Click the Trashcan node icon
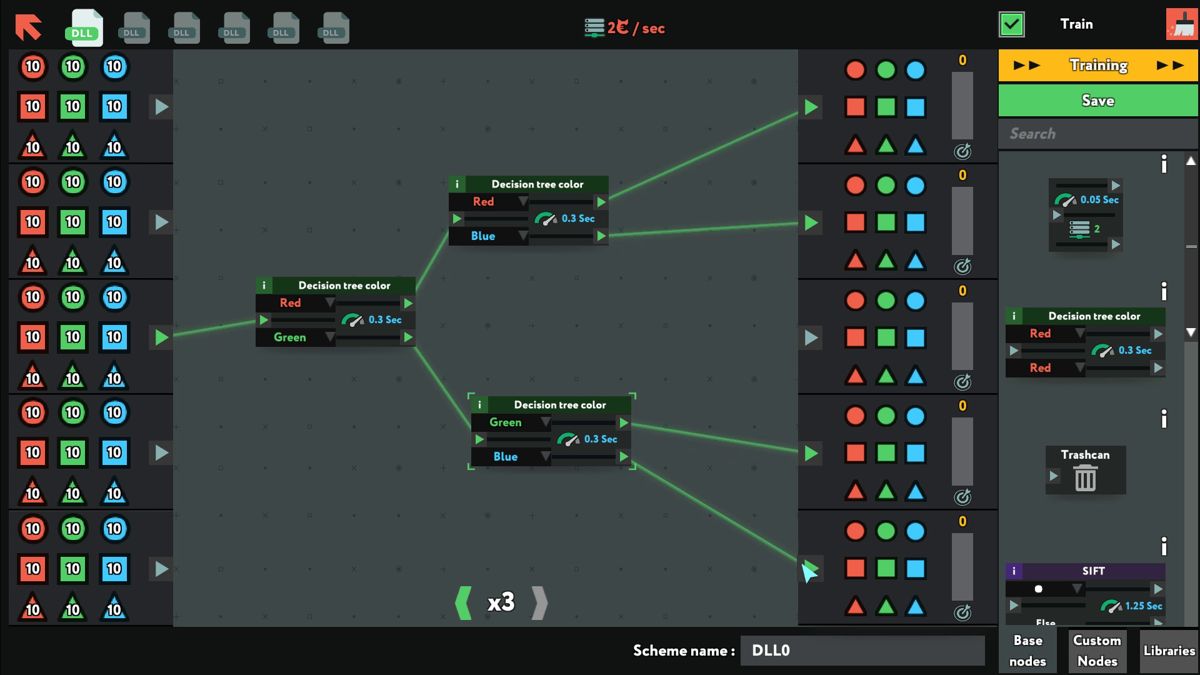This screenshot has height=675, width=1200. 1085,478
